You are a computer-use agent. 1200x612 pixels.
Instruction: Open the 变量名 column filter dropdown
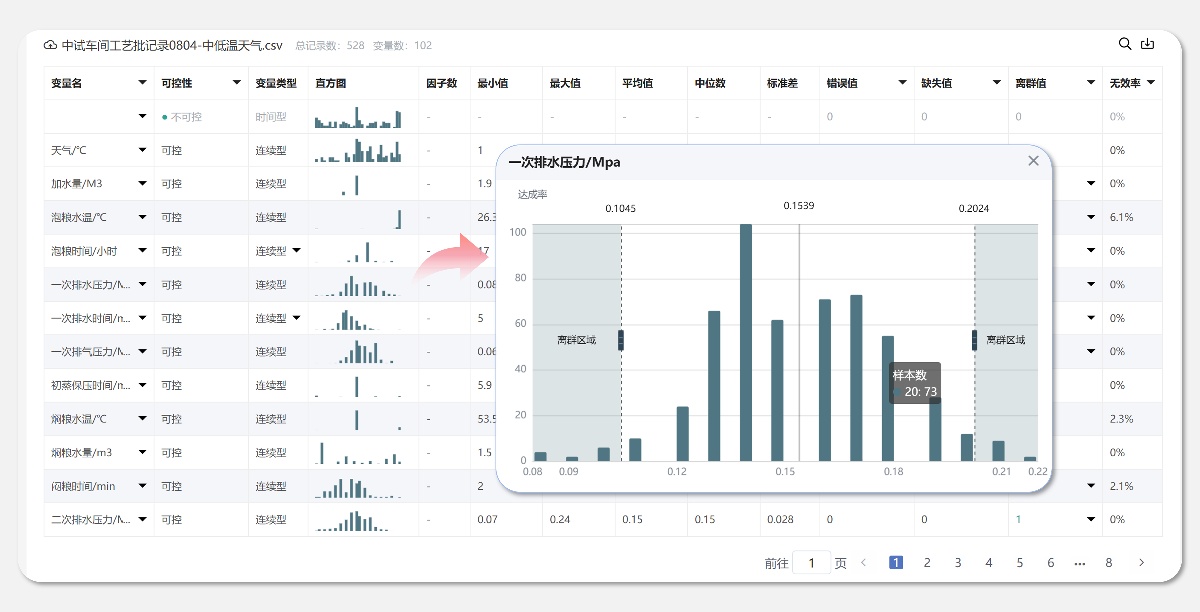point(143,83)
